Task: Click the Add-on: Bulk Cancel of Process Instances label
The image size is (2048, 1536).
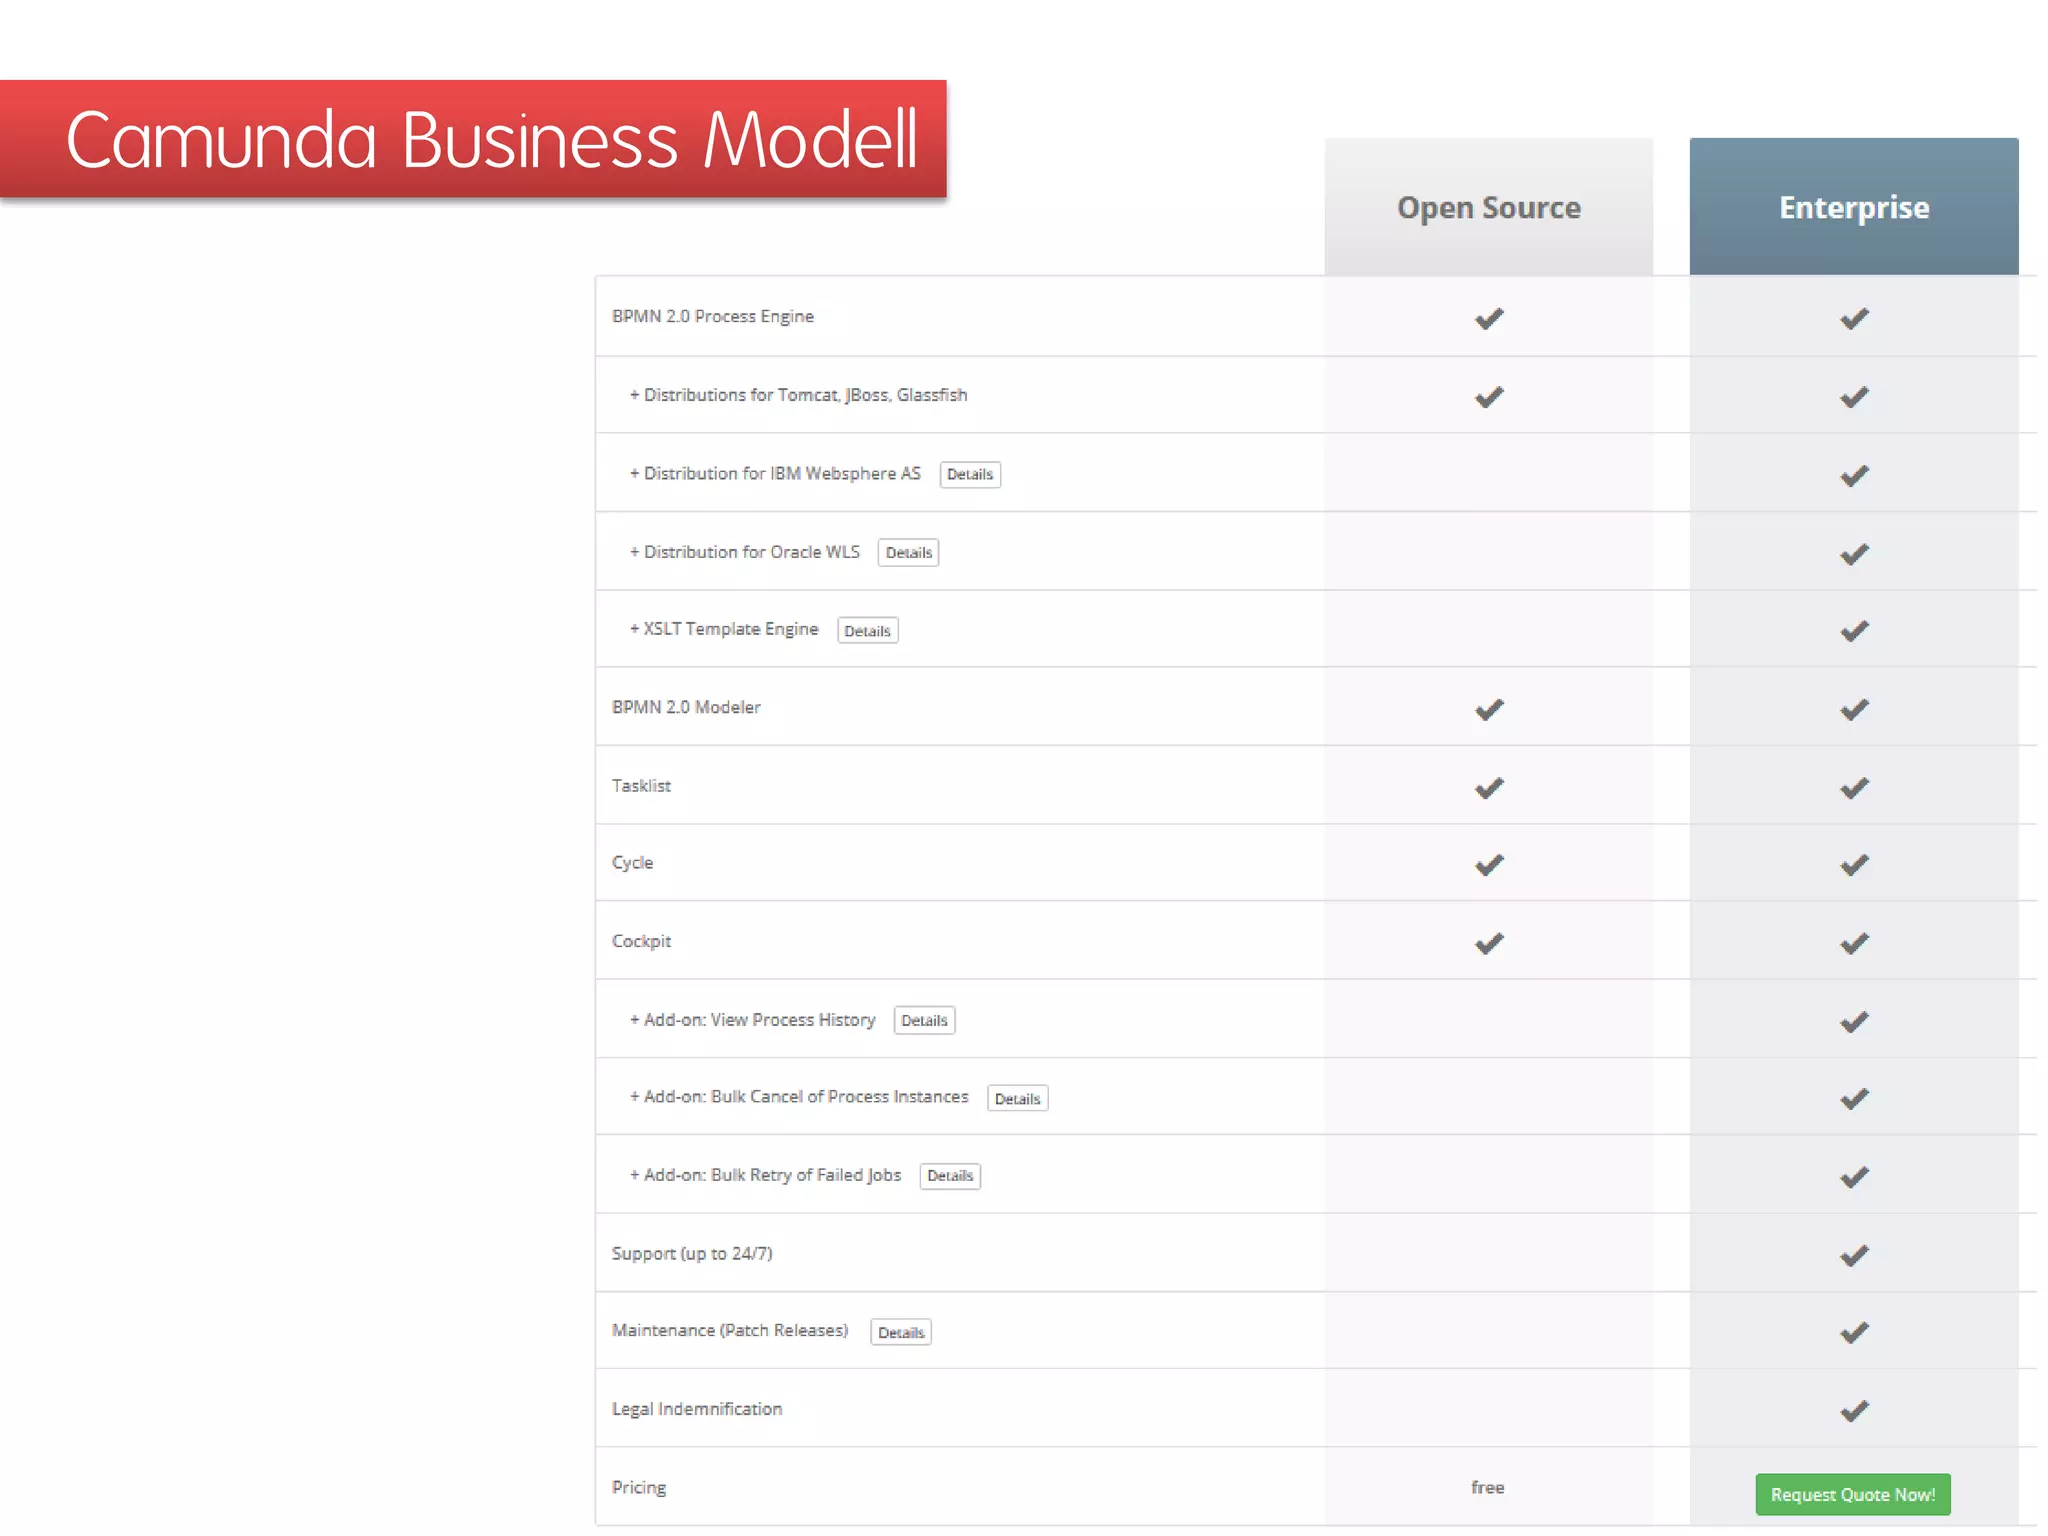Action: [799, 1097]
